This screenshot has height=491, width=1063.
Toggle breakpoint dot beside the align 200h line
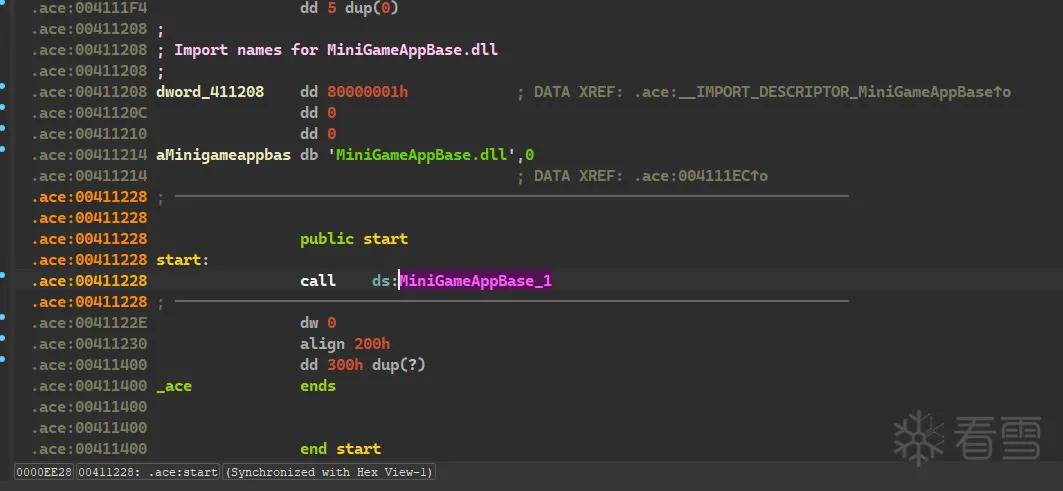(x=3, y=338)
